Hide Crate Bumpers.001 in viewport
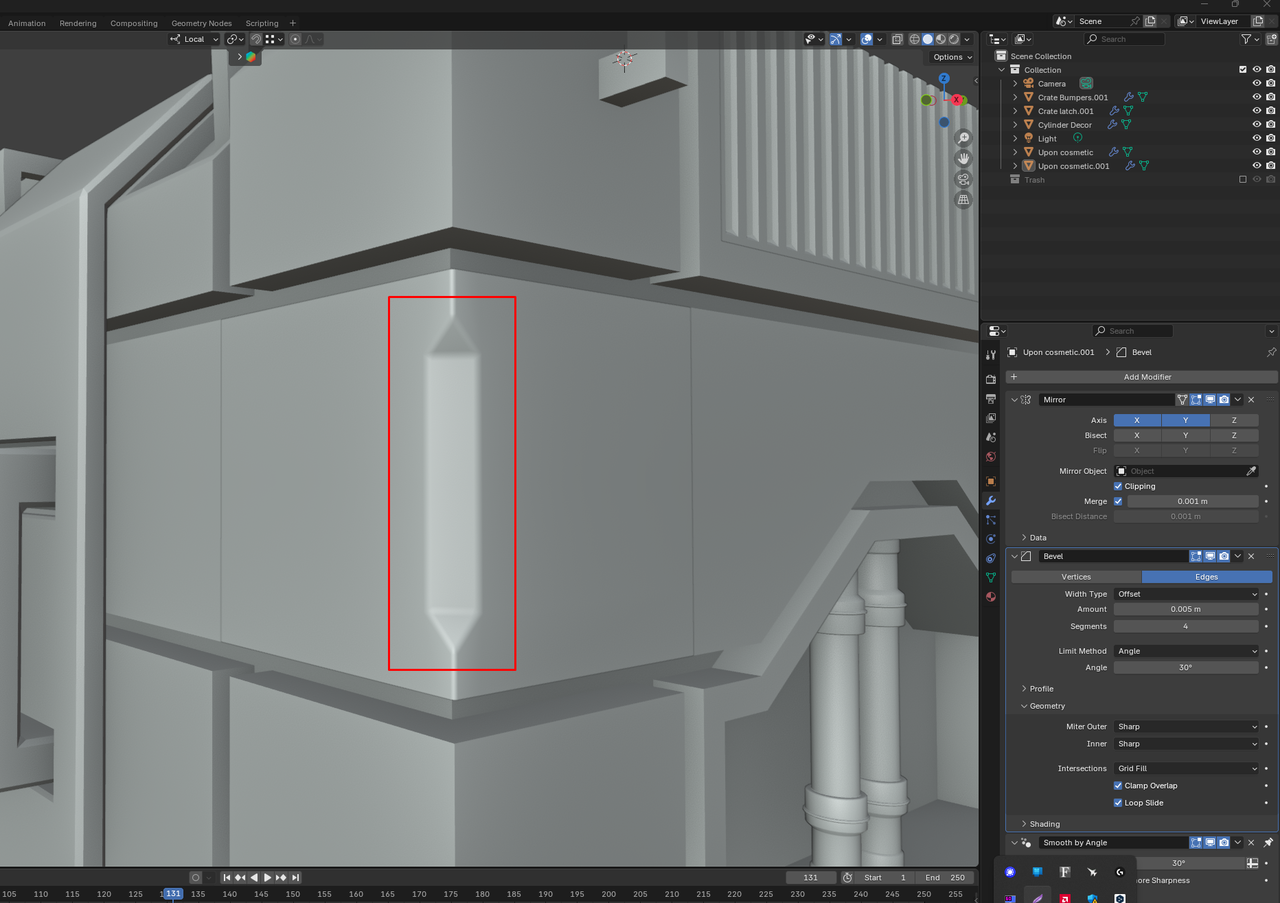 [x=1257, y=97]
